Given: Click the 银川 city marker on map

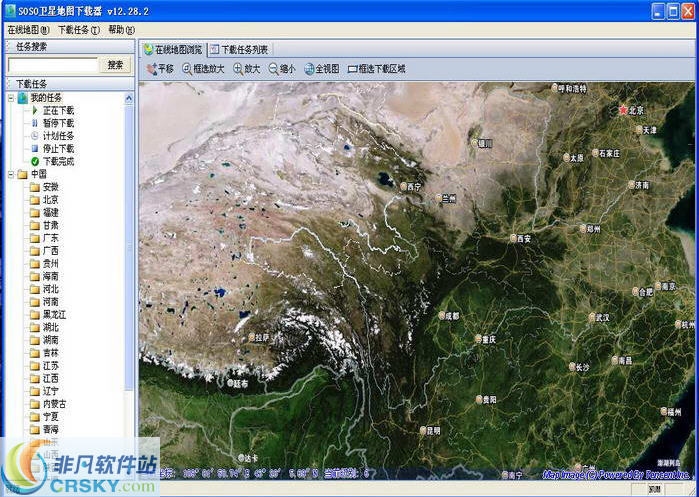Looking at the screenshot, I should pos(474,143).
